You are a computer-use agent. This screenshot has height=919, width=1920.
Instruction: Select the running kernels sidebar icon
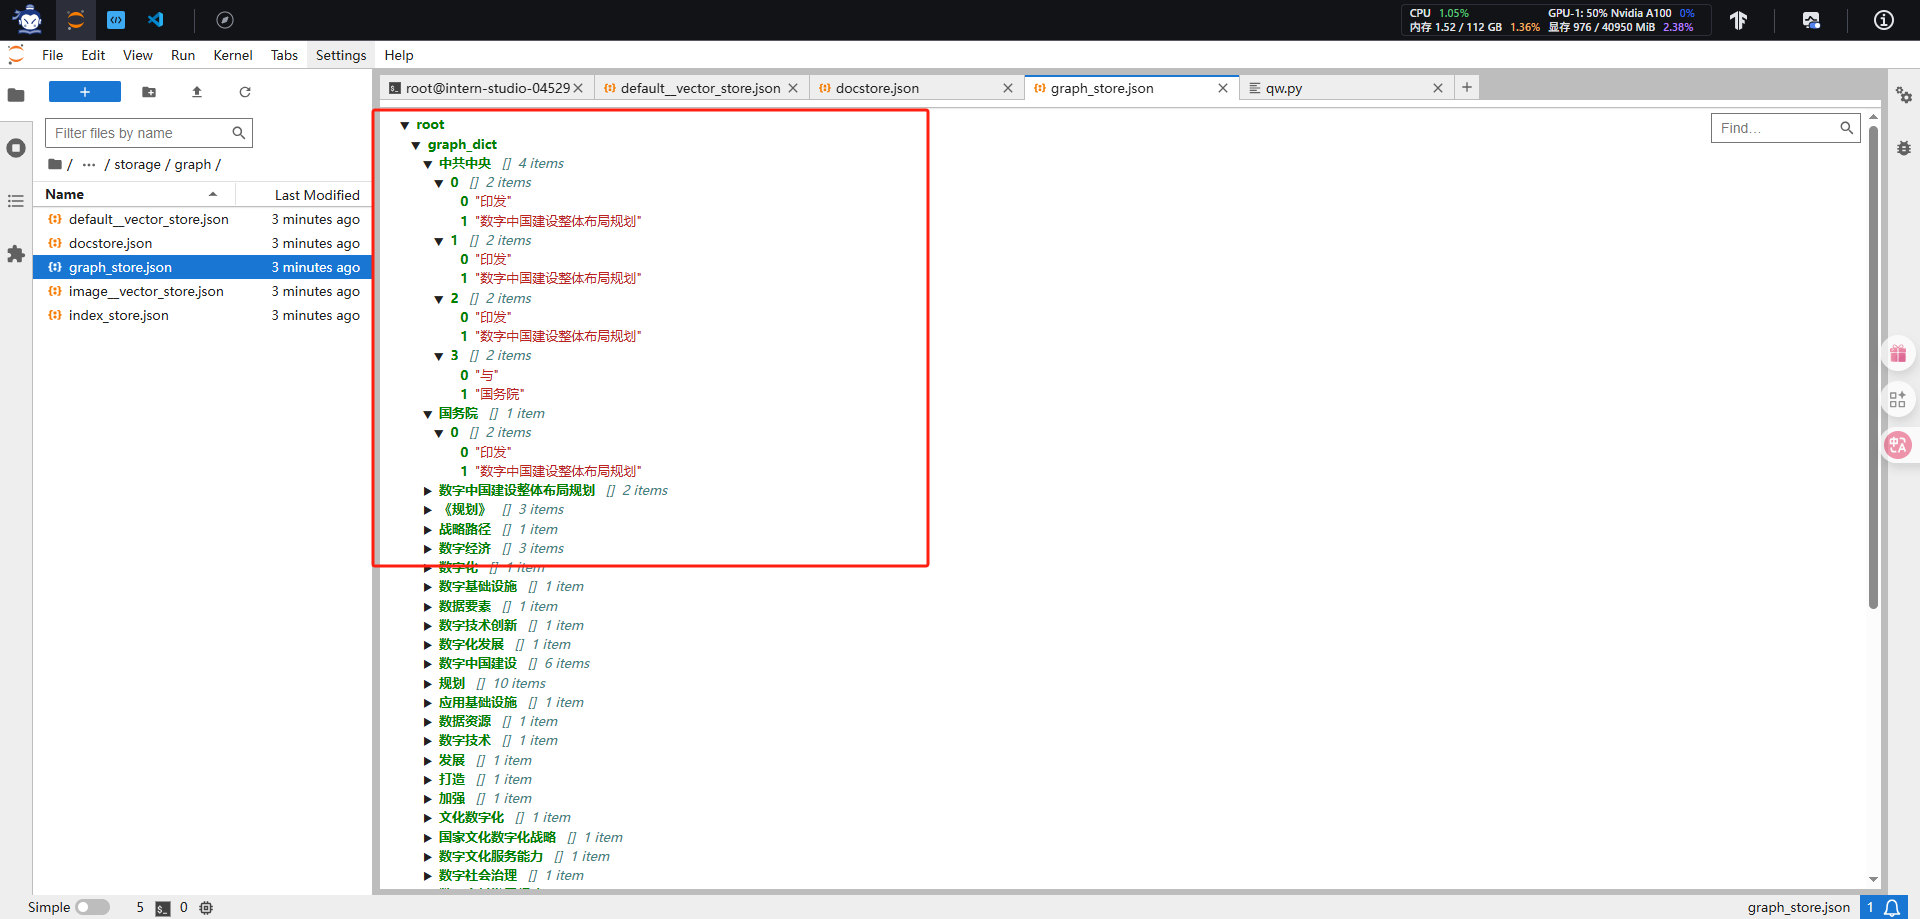pos(16,147)
